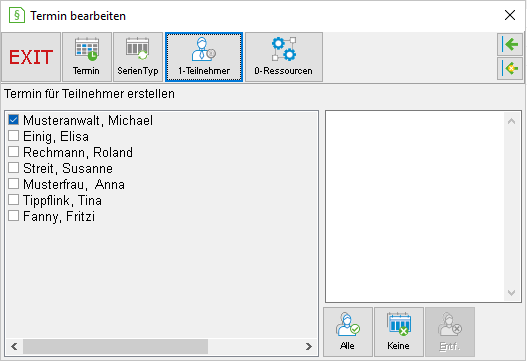This screenshot has height=362, width=527.
Task: Click the lower yellow-green arrow icon
Action: (510, 68)
